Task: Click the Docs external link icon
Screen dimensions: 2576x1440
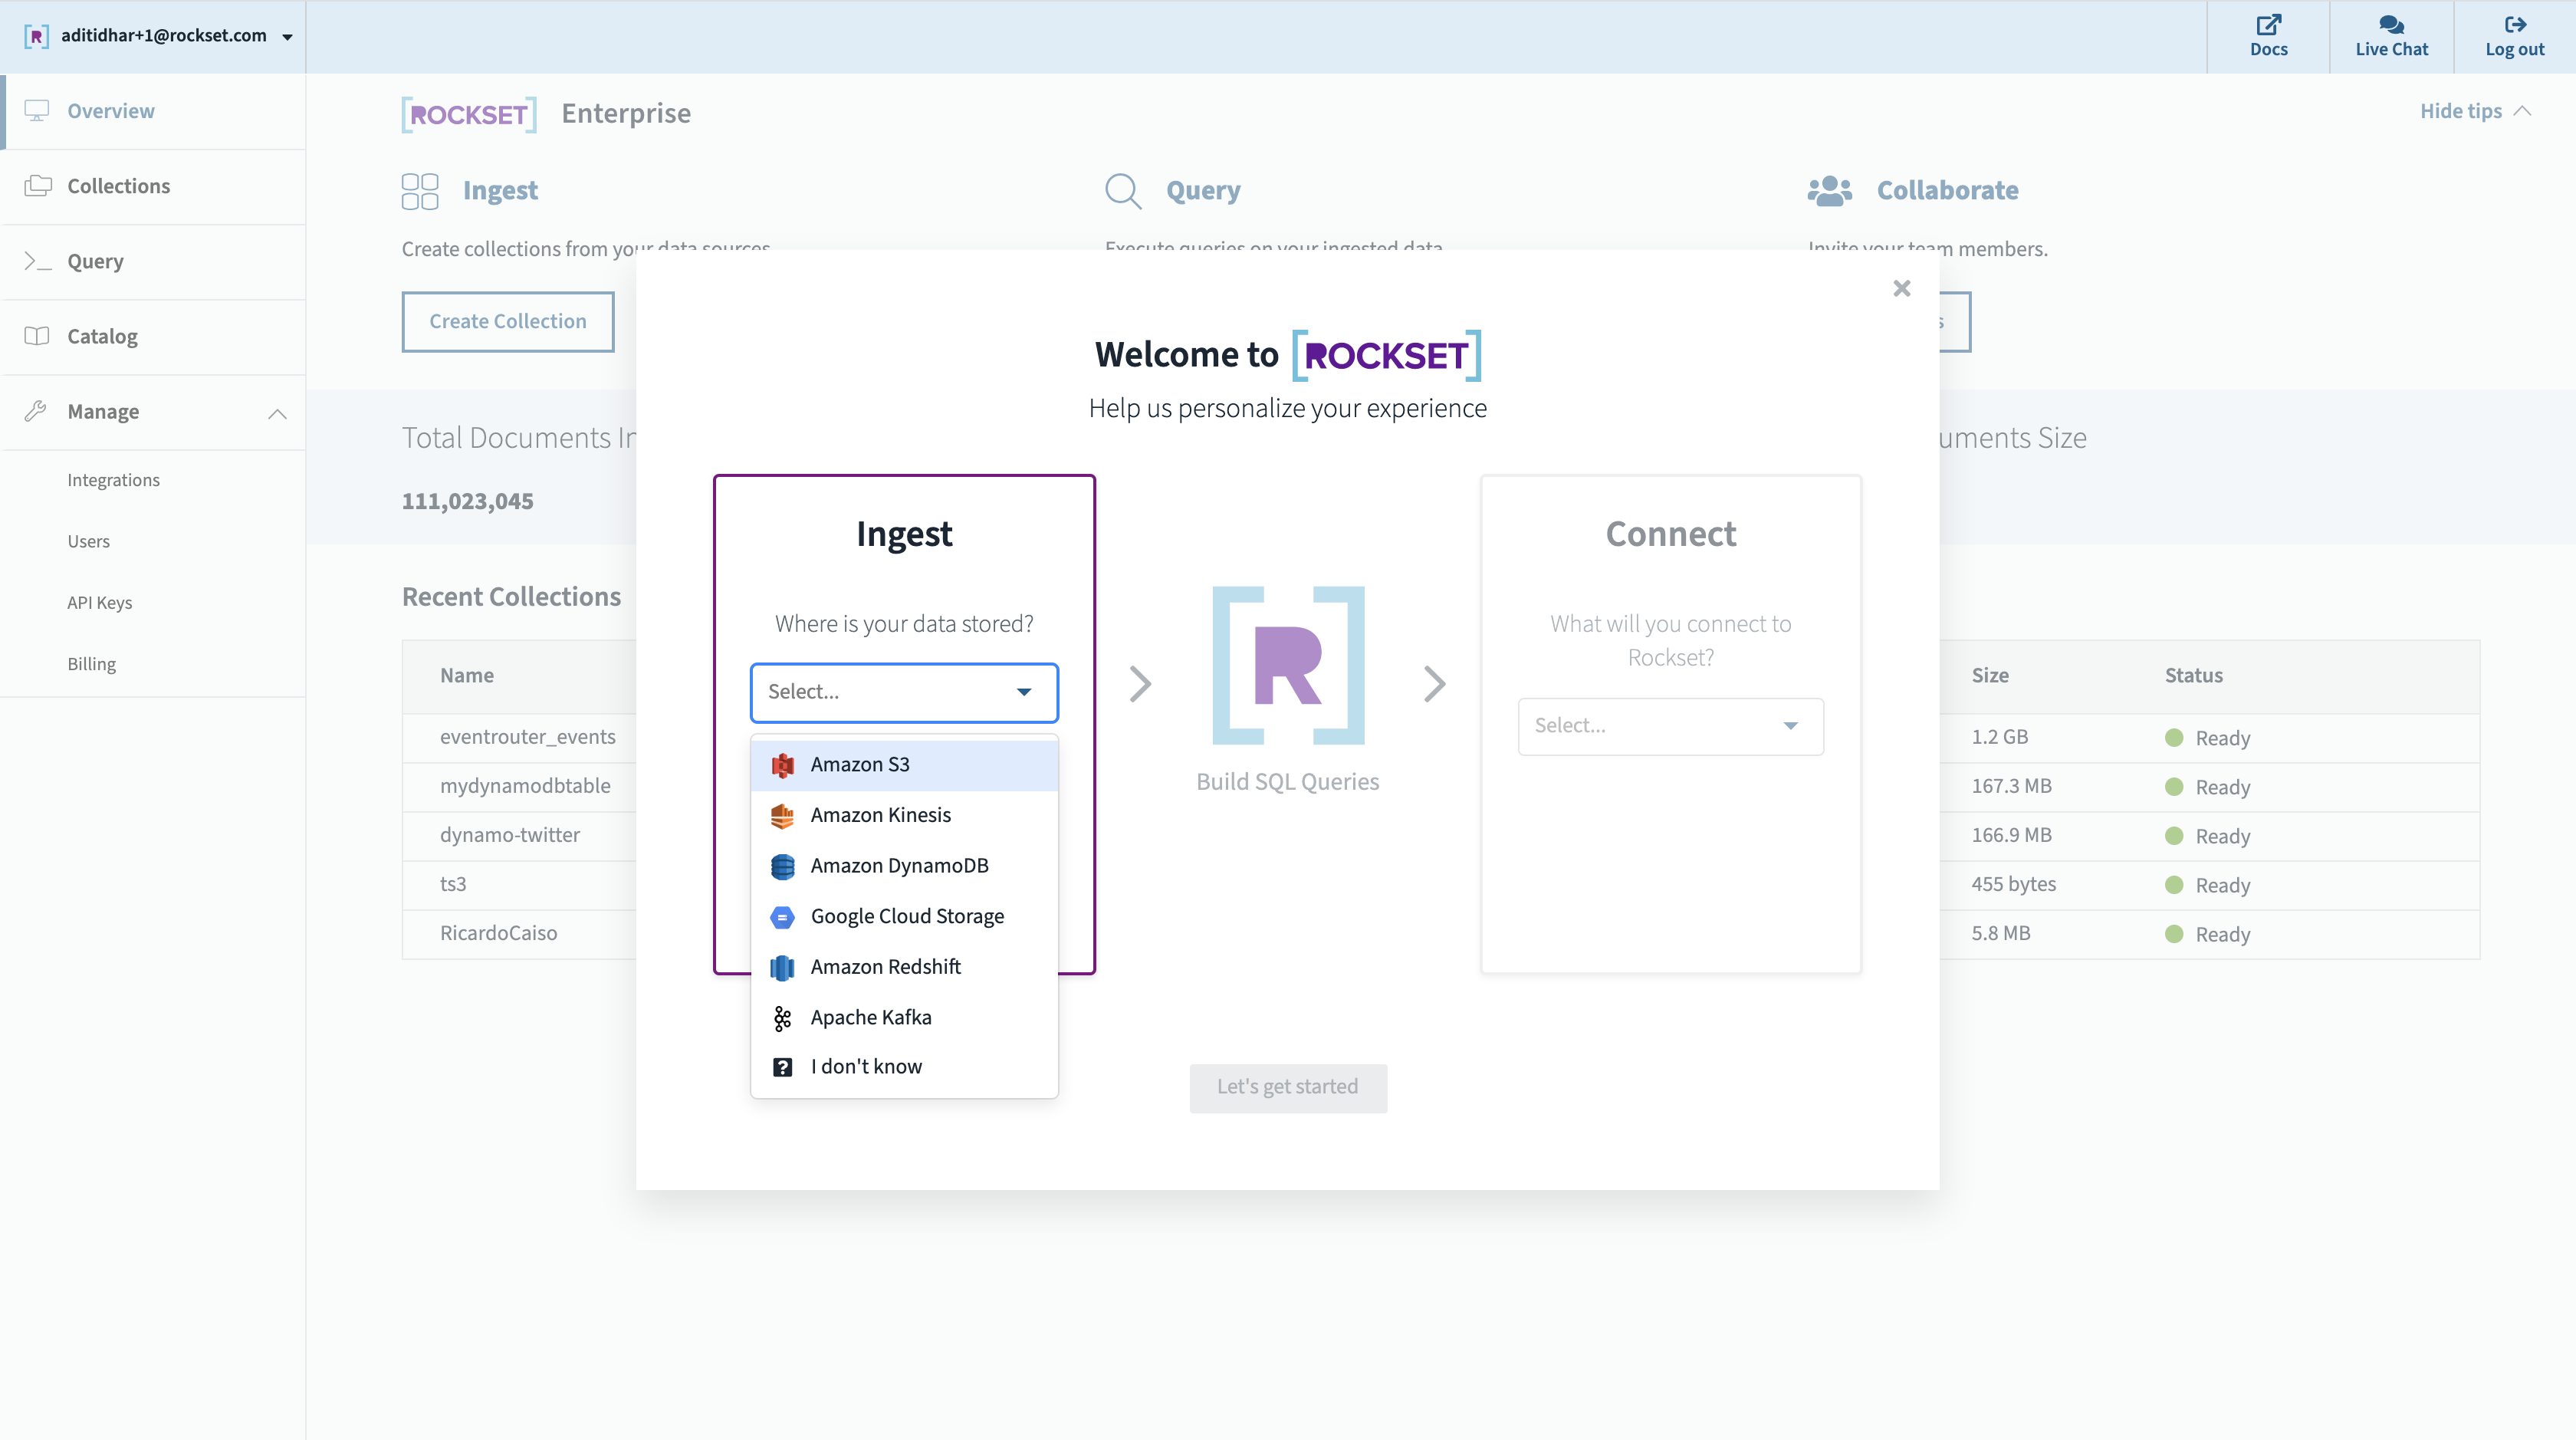Action: 2268,24
